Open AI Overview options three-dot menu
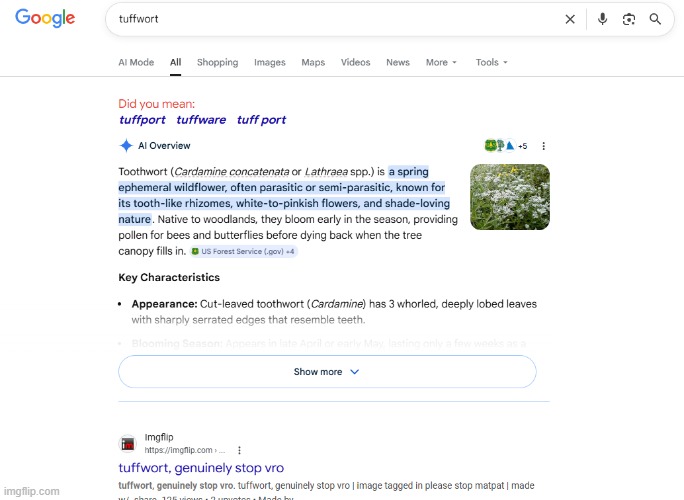Image resolution: width=684 pixels, height=500 pixels. [x=543, y=146]
